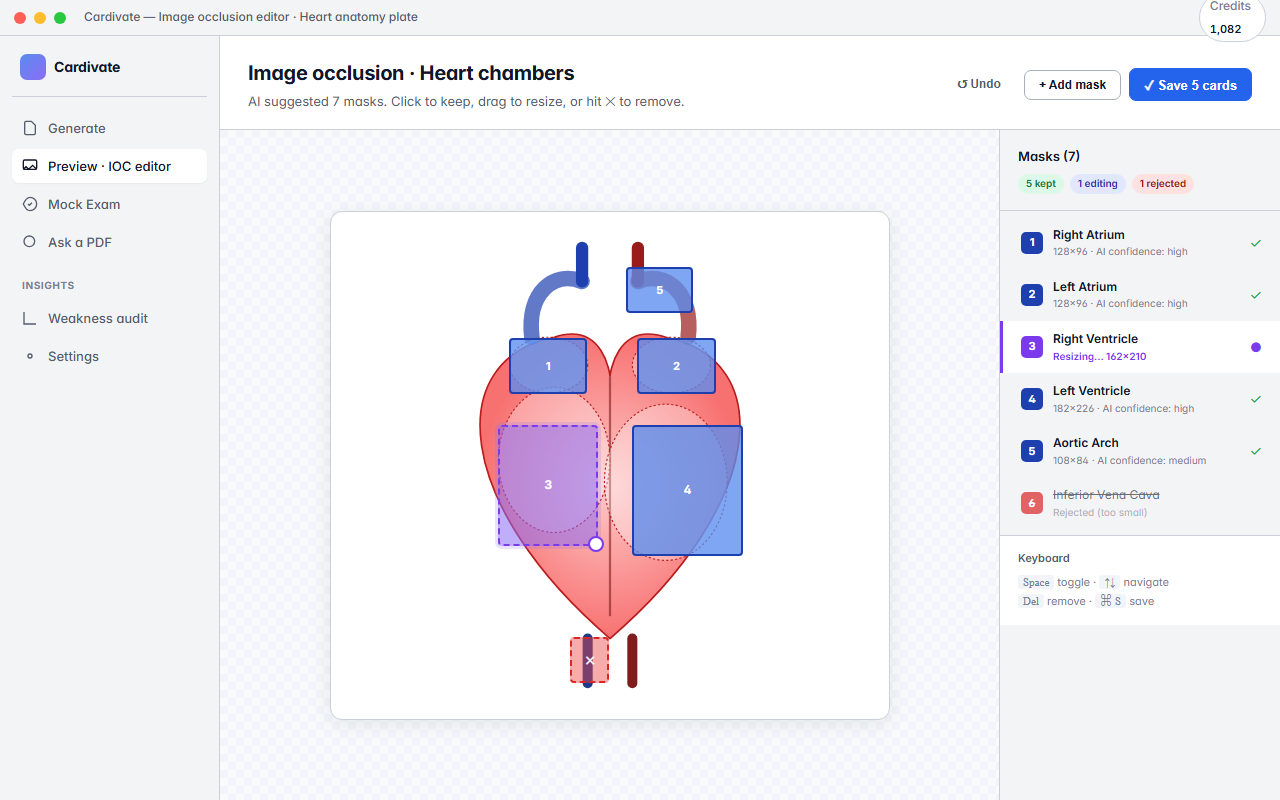
Task: Click the round resize handle of mask 3
Action: click(596, 544)
